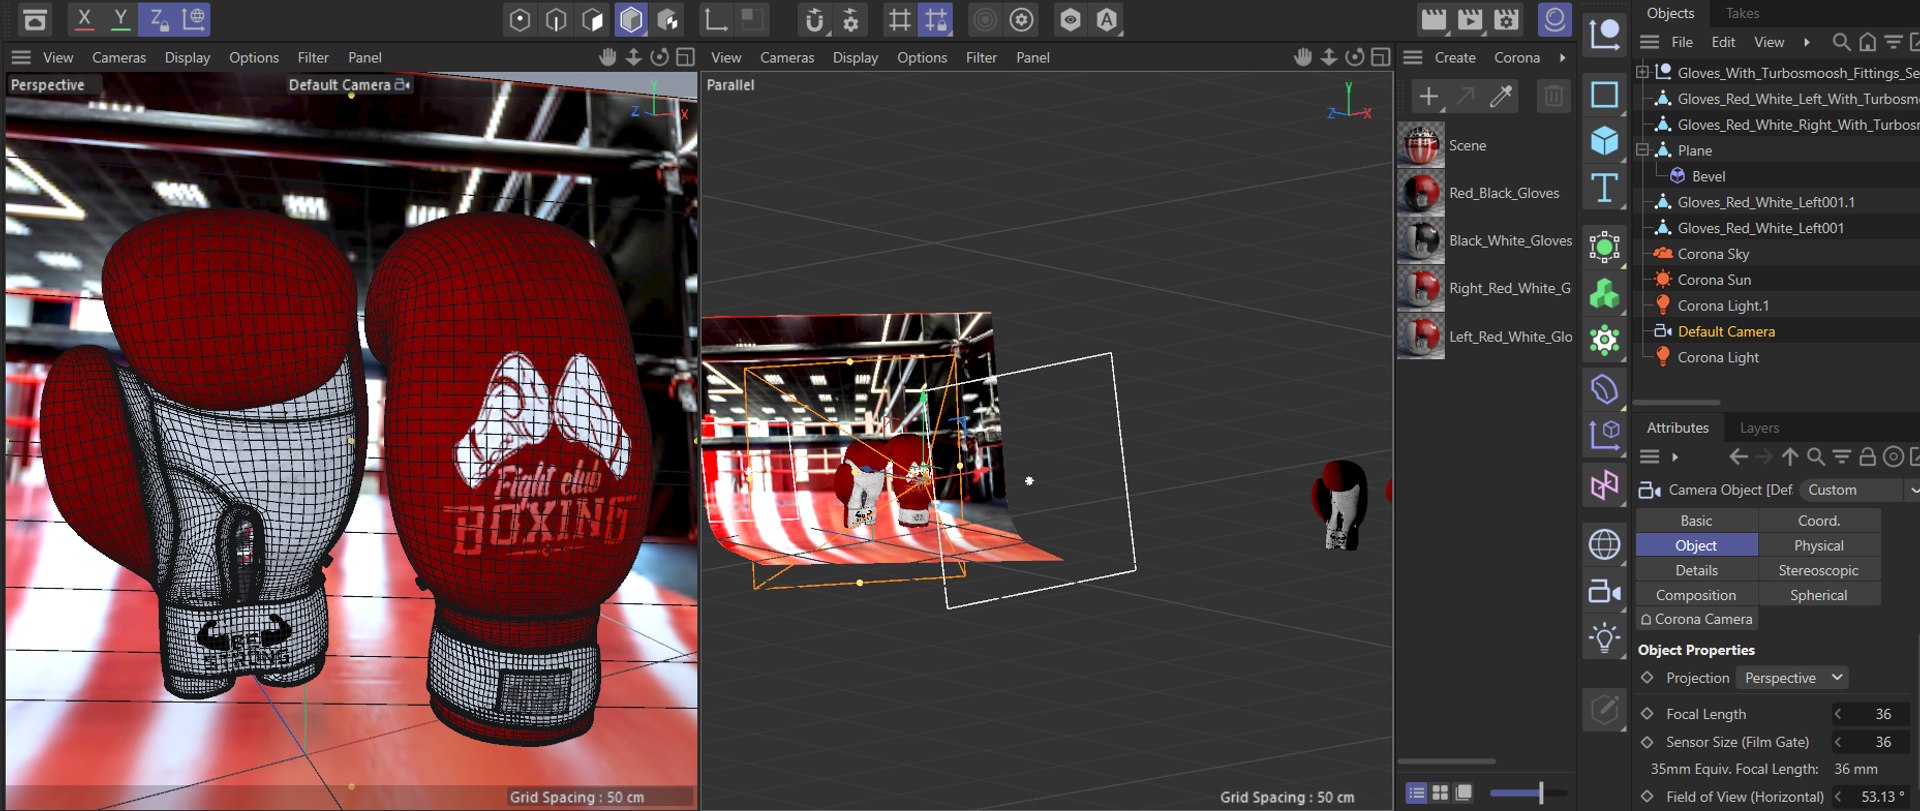Screen dimensions: 1920x811
Task: Open the Physical camera tab
Action: [1819, 546]
